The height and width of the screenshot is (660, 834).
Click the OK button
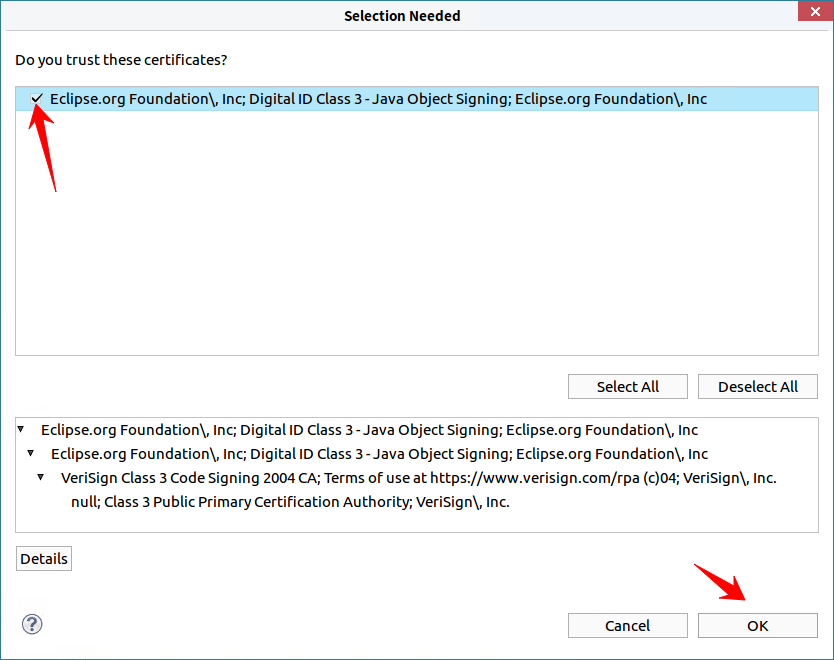click(x=757, y=625)
